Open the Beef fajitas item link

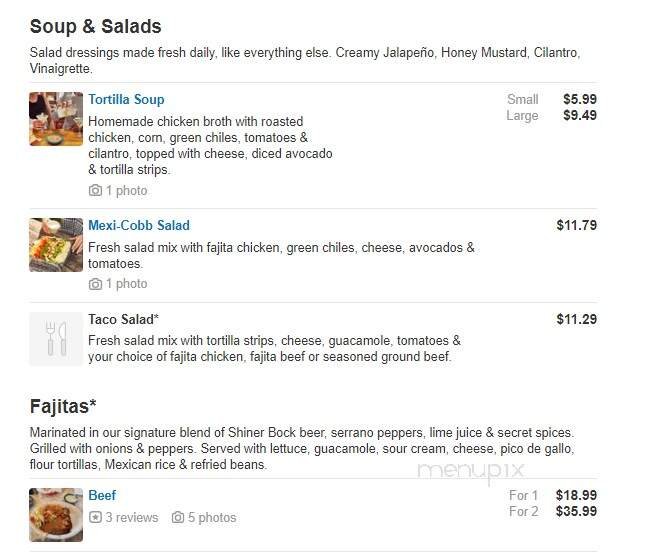pos(102,496)
